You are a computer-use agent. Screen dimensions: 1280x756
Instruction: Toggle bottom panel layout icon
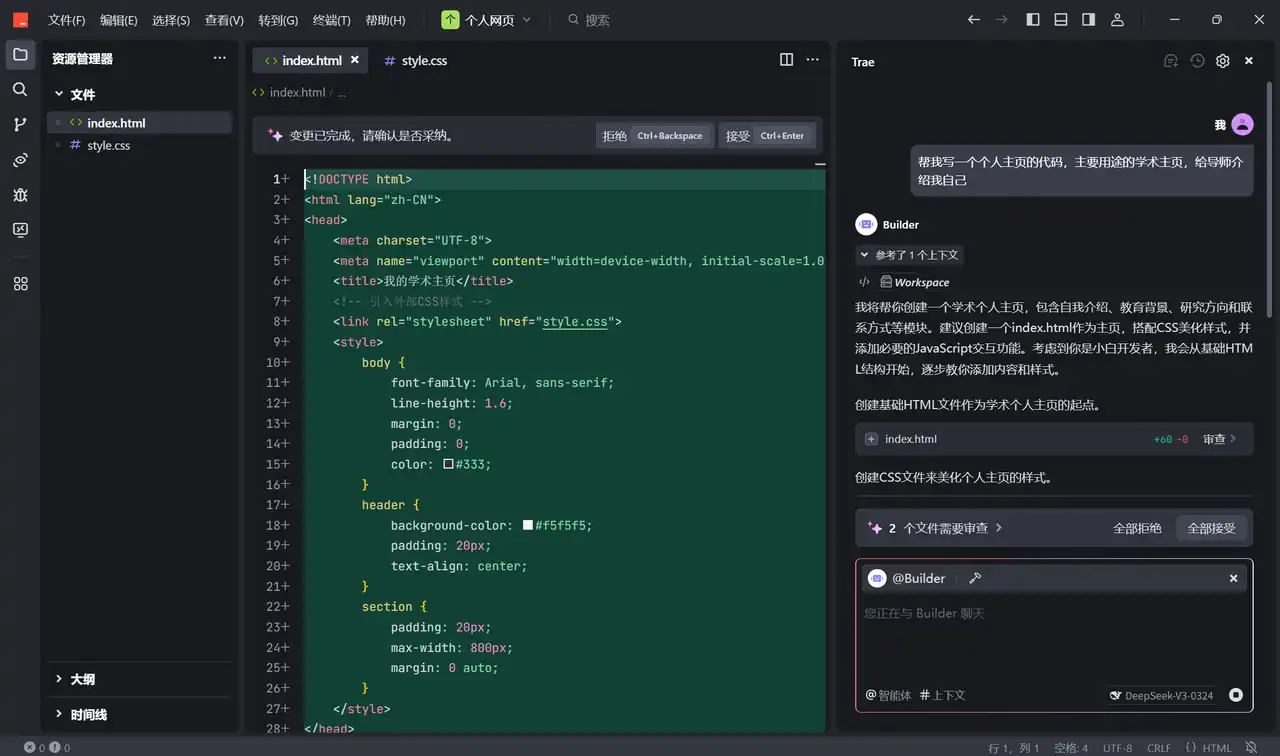[1061, 20]
